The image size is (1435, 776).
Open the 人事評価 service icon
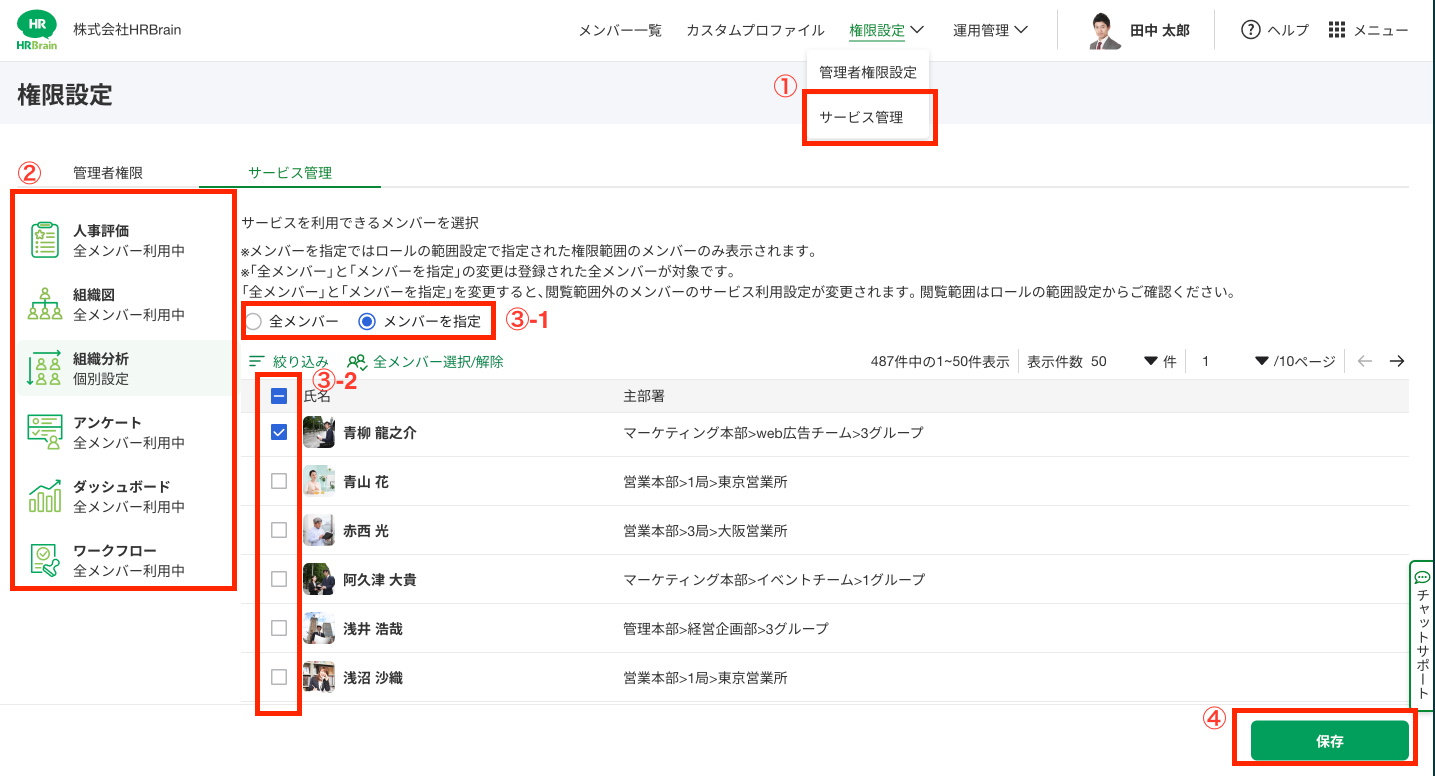pyautogui.click(x=45, y=240)
